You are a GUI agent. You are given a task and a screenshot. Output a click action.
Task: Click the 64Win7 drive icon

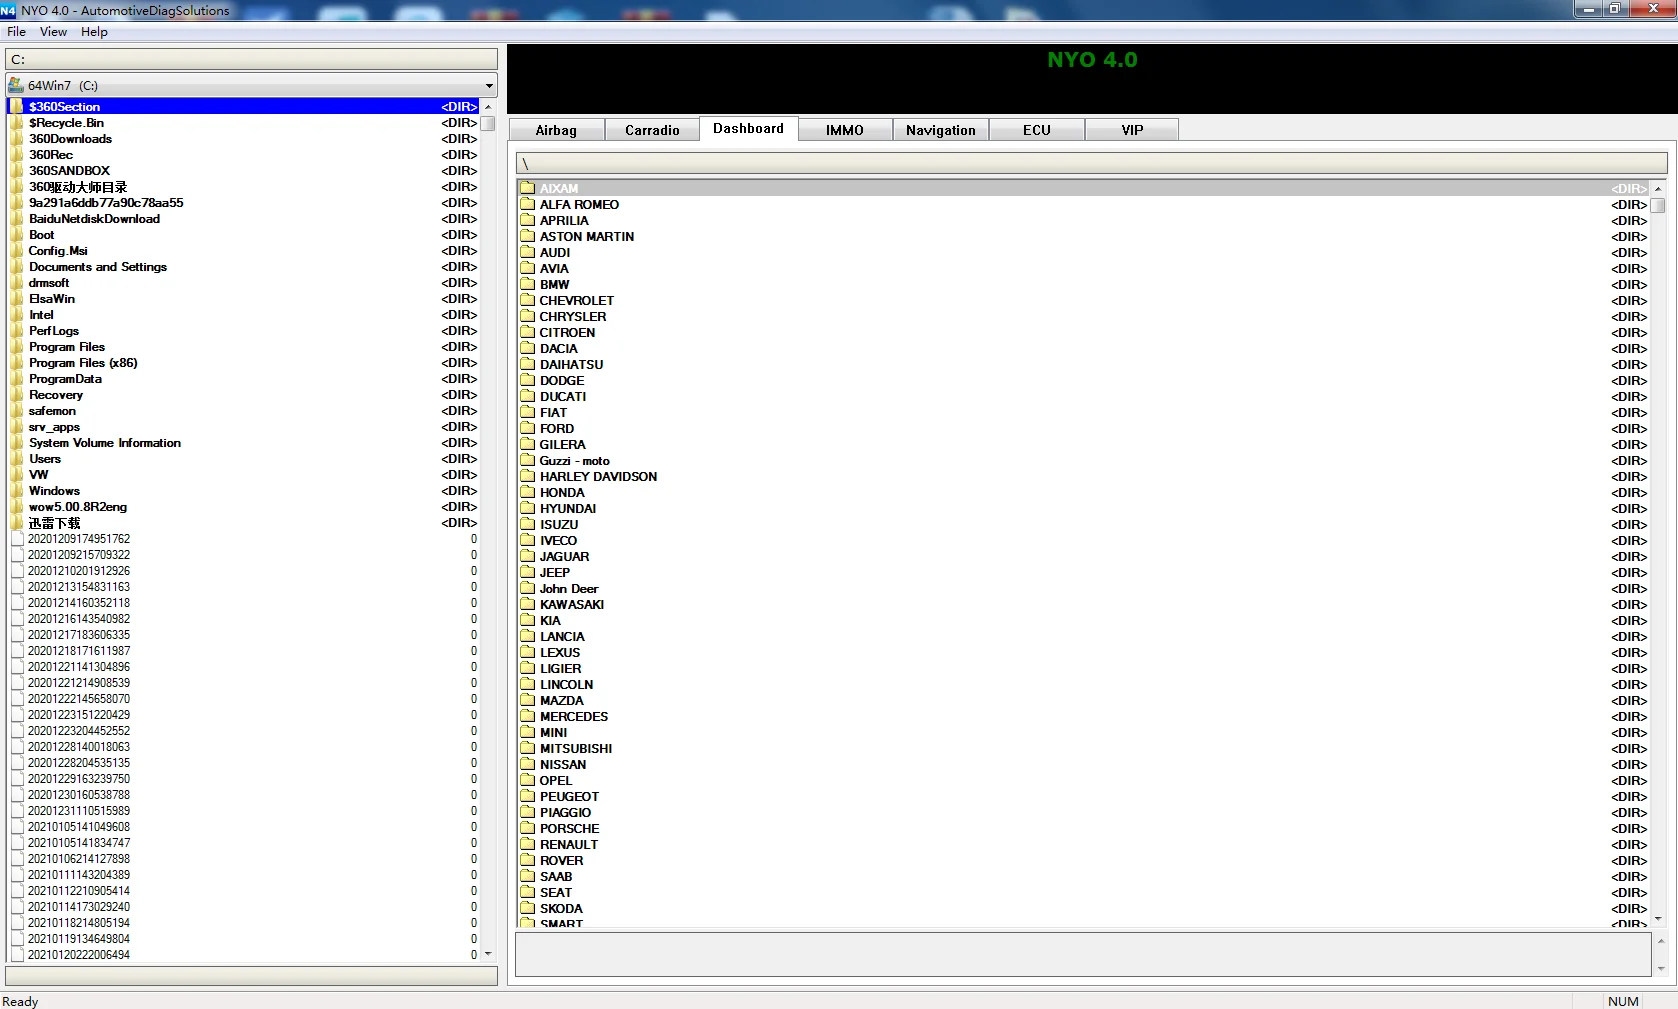click(16, 85)
